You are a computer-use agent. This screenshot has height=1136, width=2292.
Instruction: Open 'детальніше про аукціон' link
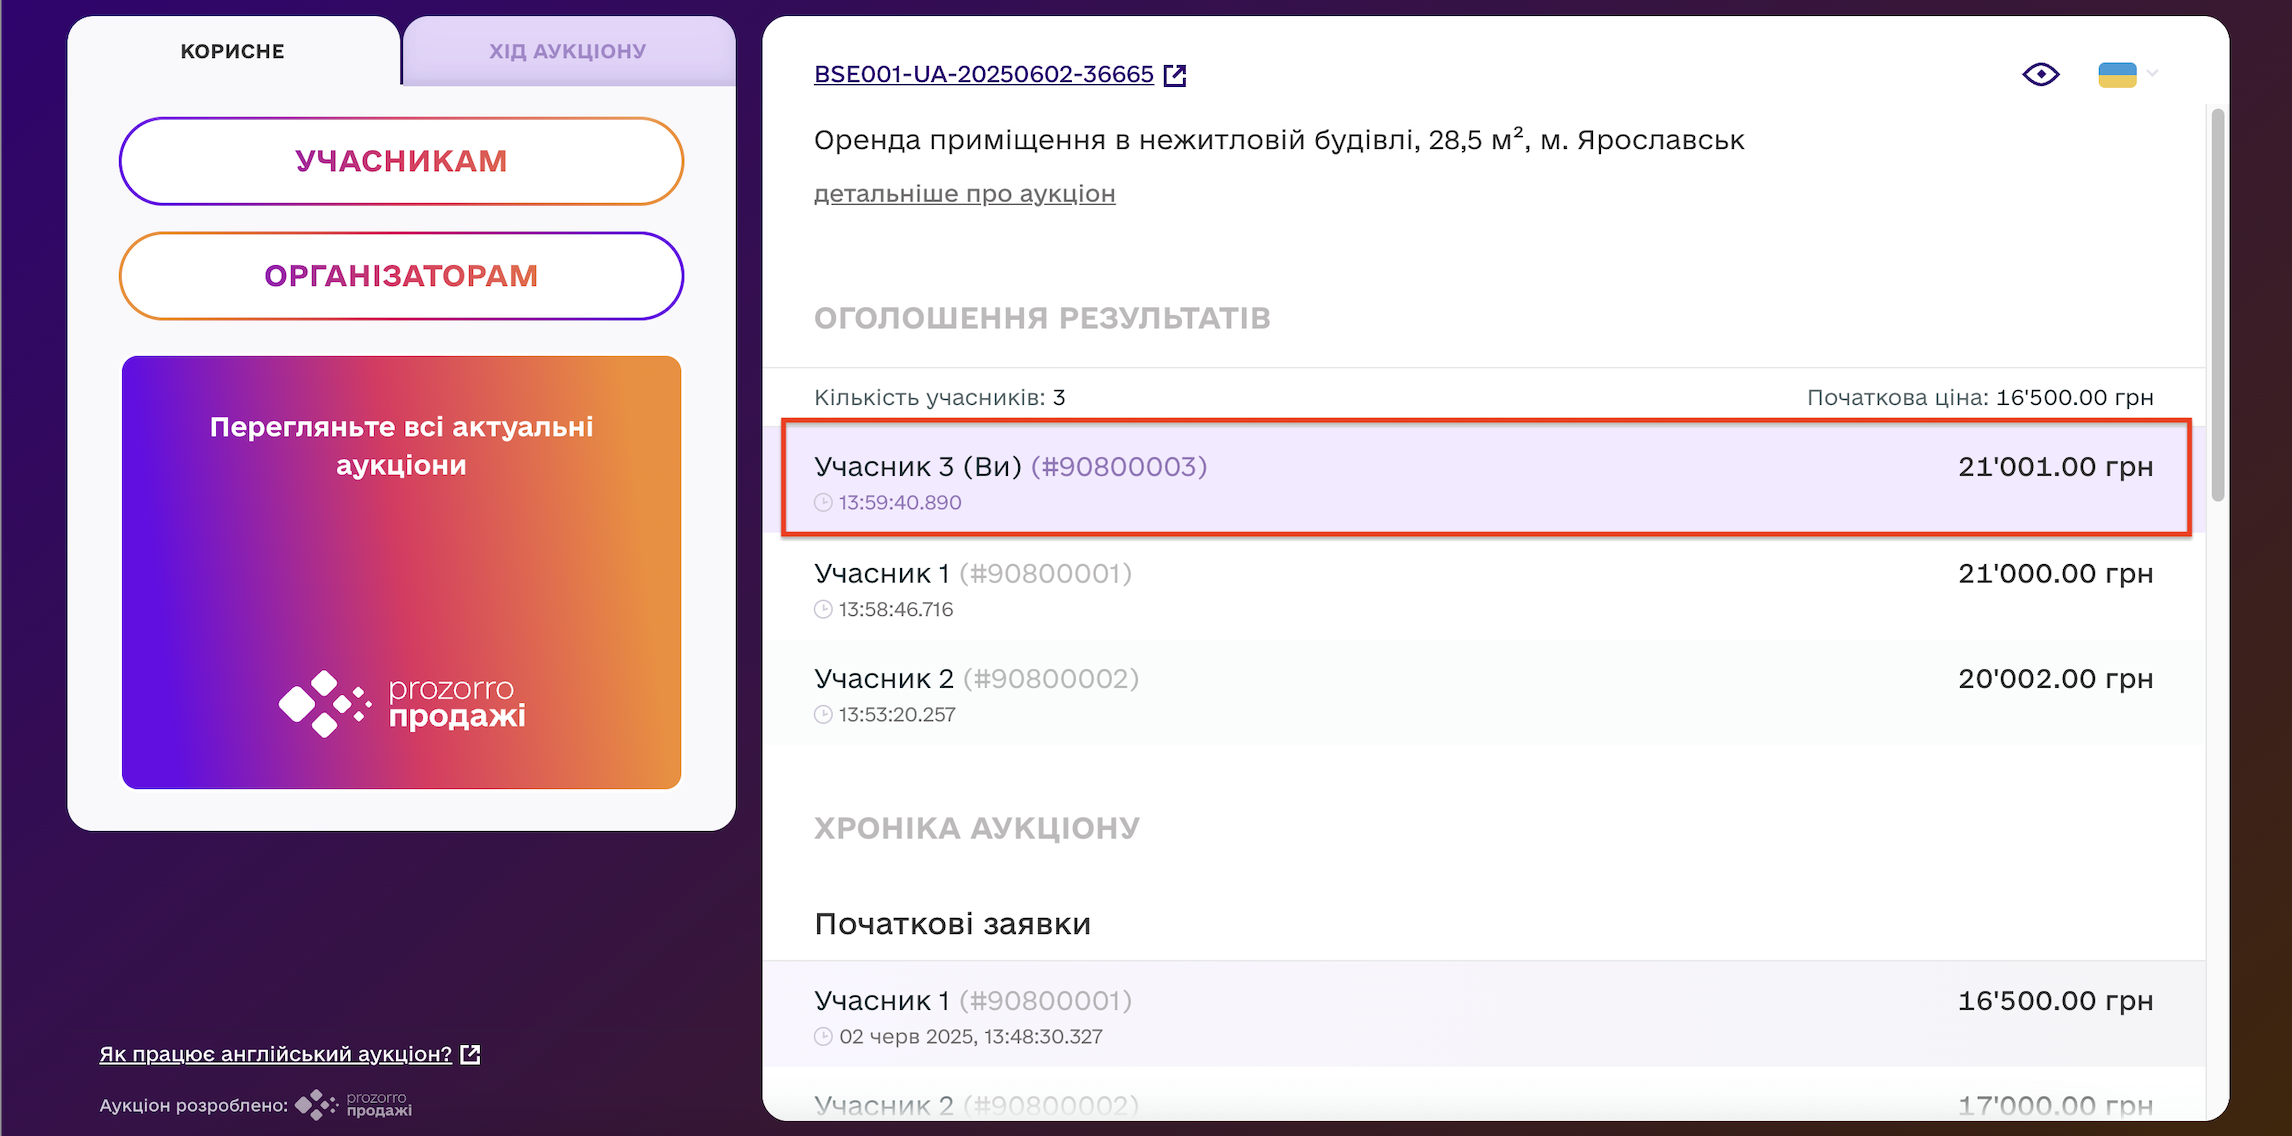click(x=964, y=194)
